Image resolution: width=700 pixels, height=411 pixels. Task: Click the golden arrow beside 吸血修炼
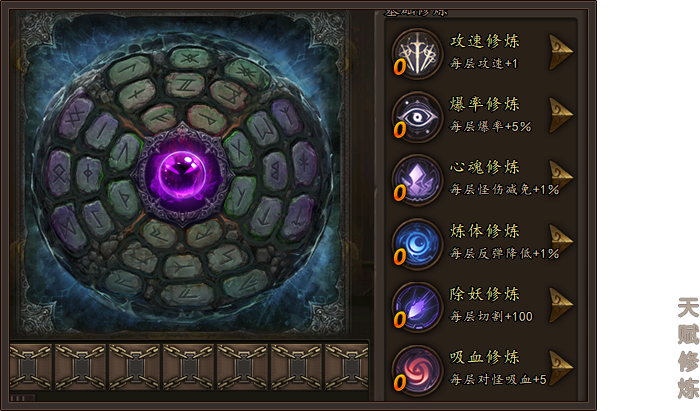[561, 368]
